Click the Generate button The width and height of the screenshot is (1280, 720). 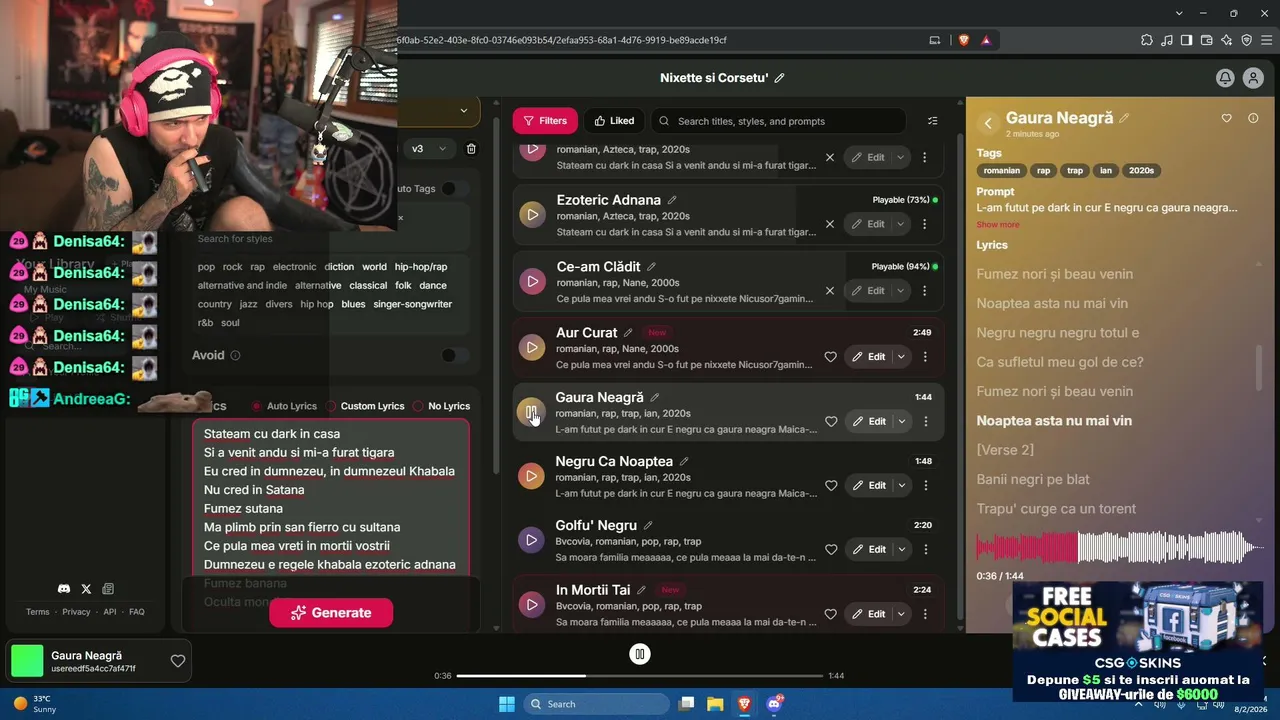[x=331, y=613]
